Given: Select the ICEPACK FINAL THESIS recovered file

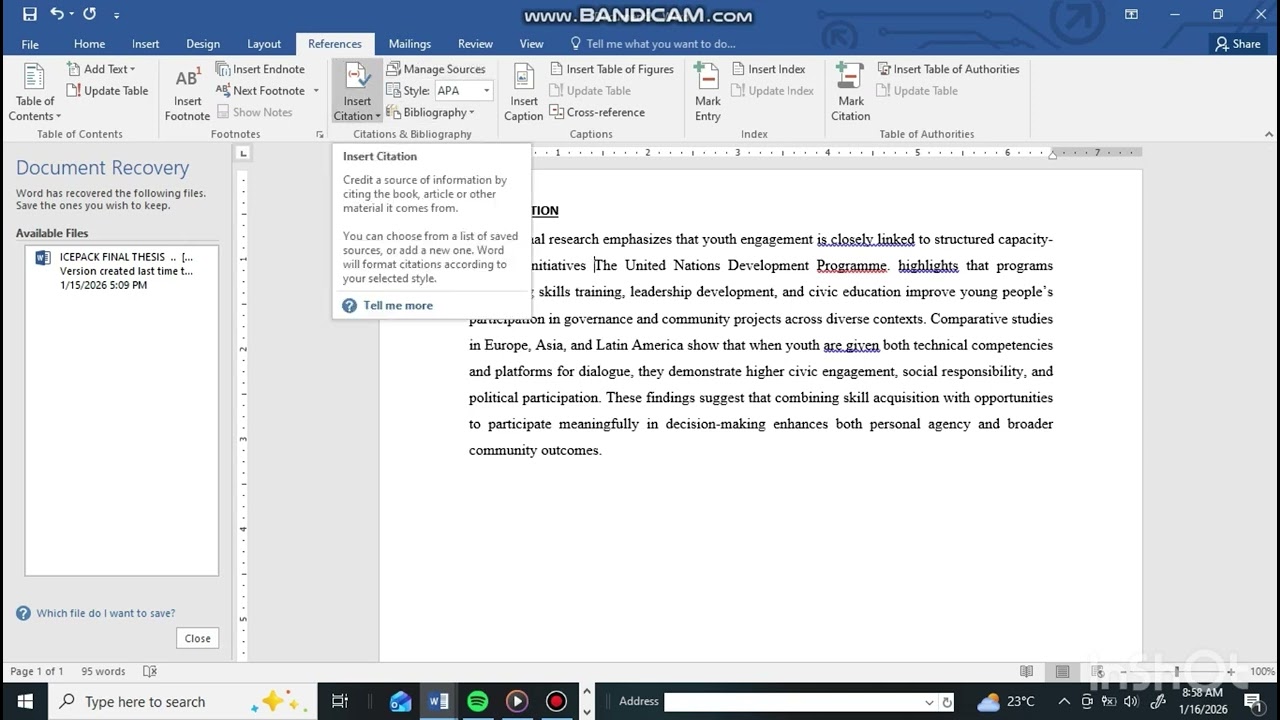Looking at the screenshot, I should (121, 271).
